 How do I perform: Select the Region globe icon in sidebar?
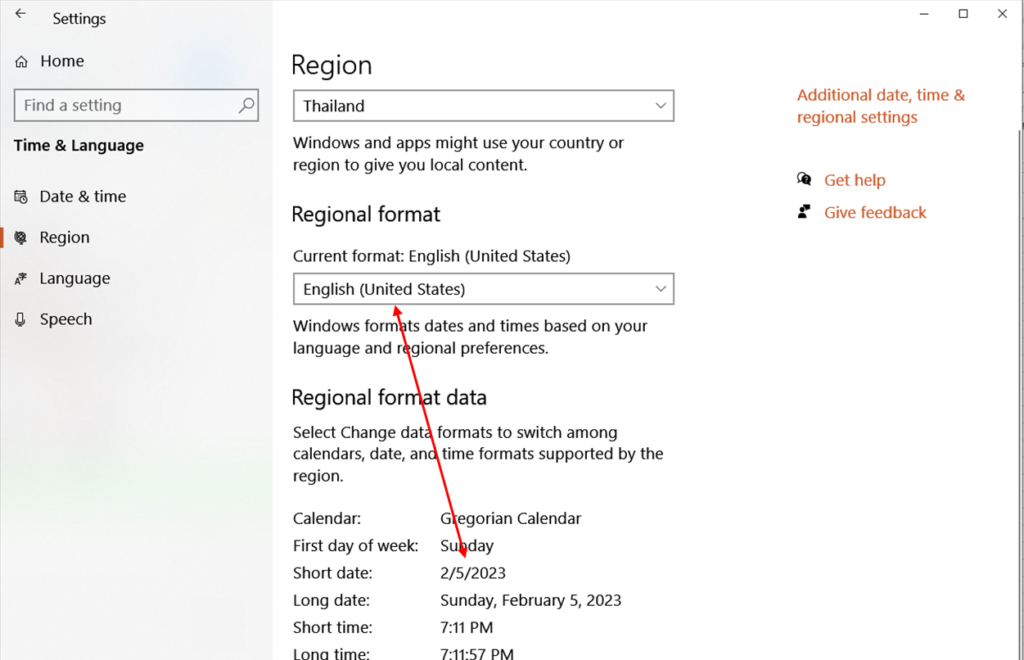click(x=21, y=238)
